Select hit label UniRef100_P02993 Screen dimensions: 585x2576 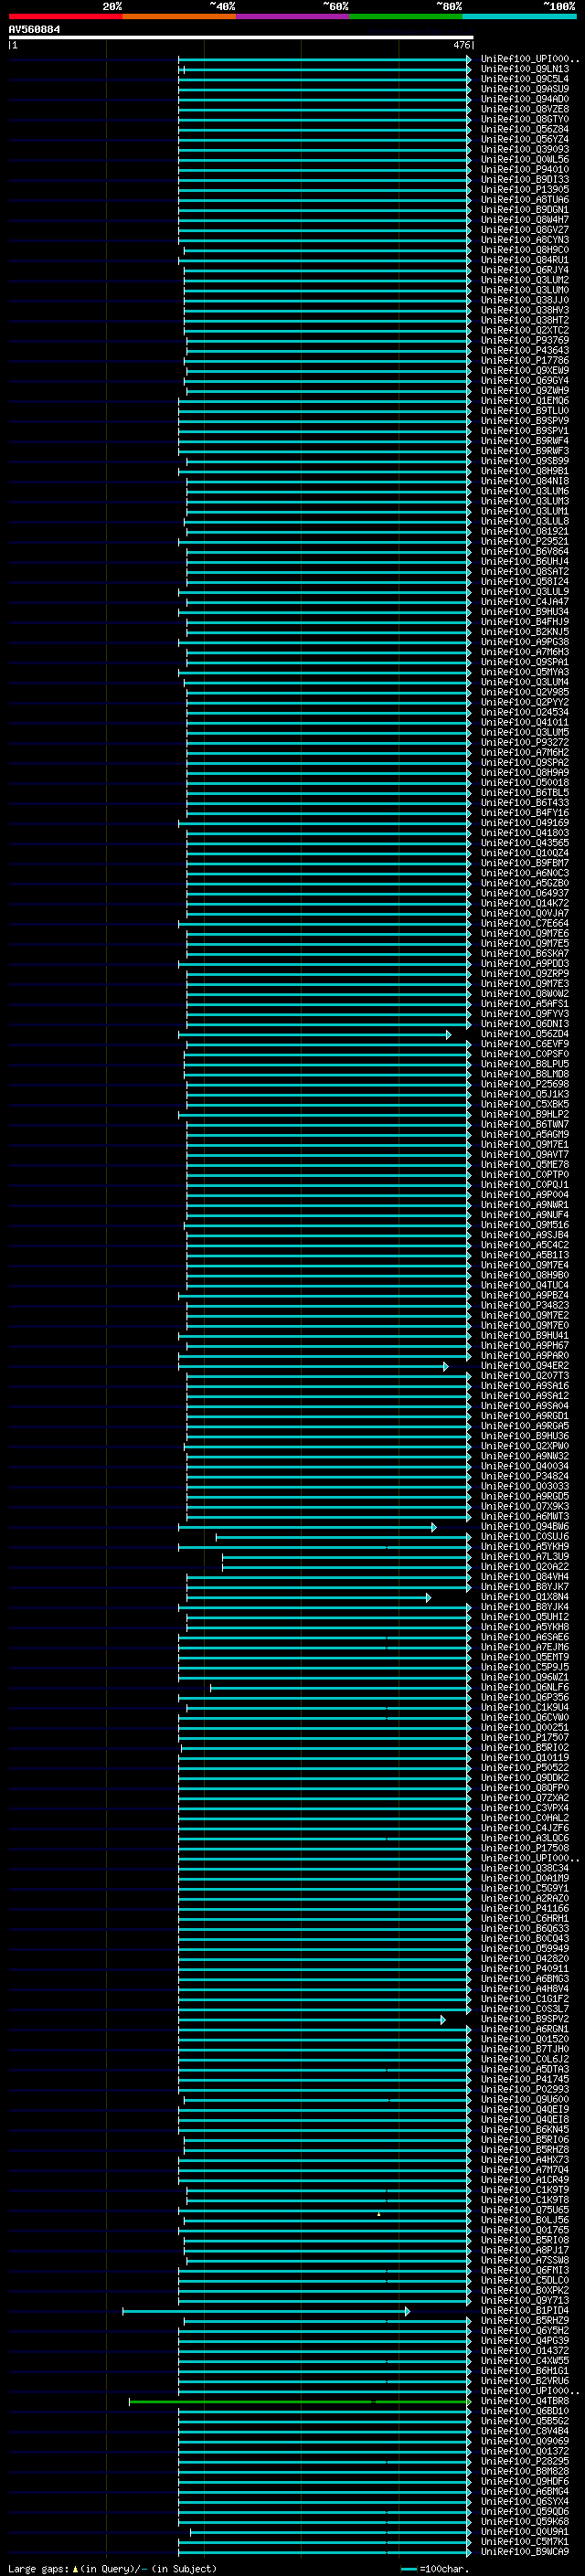coord(524,2090)
